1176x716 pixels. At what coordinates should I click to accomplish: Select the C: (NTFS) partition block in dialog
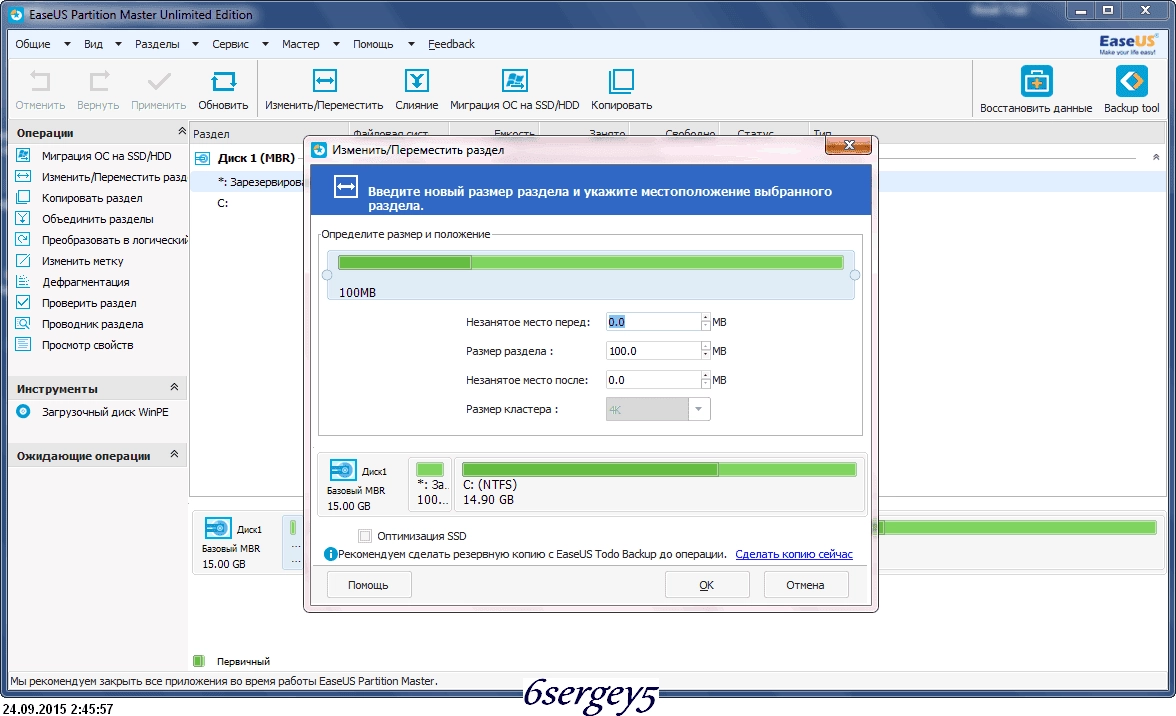point(658,484)
